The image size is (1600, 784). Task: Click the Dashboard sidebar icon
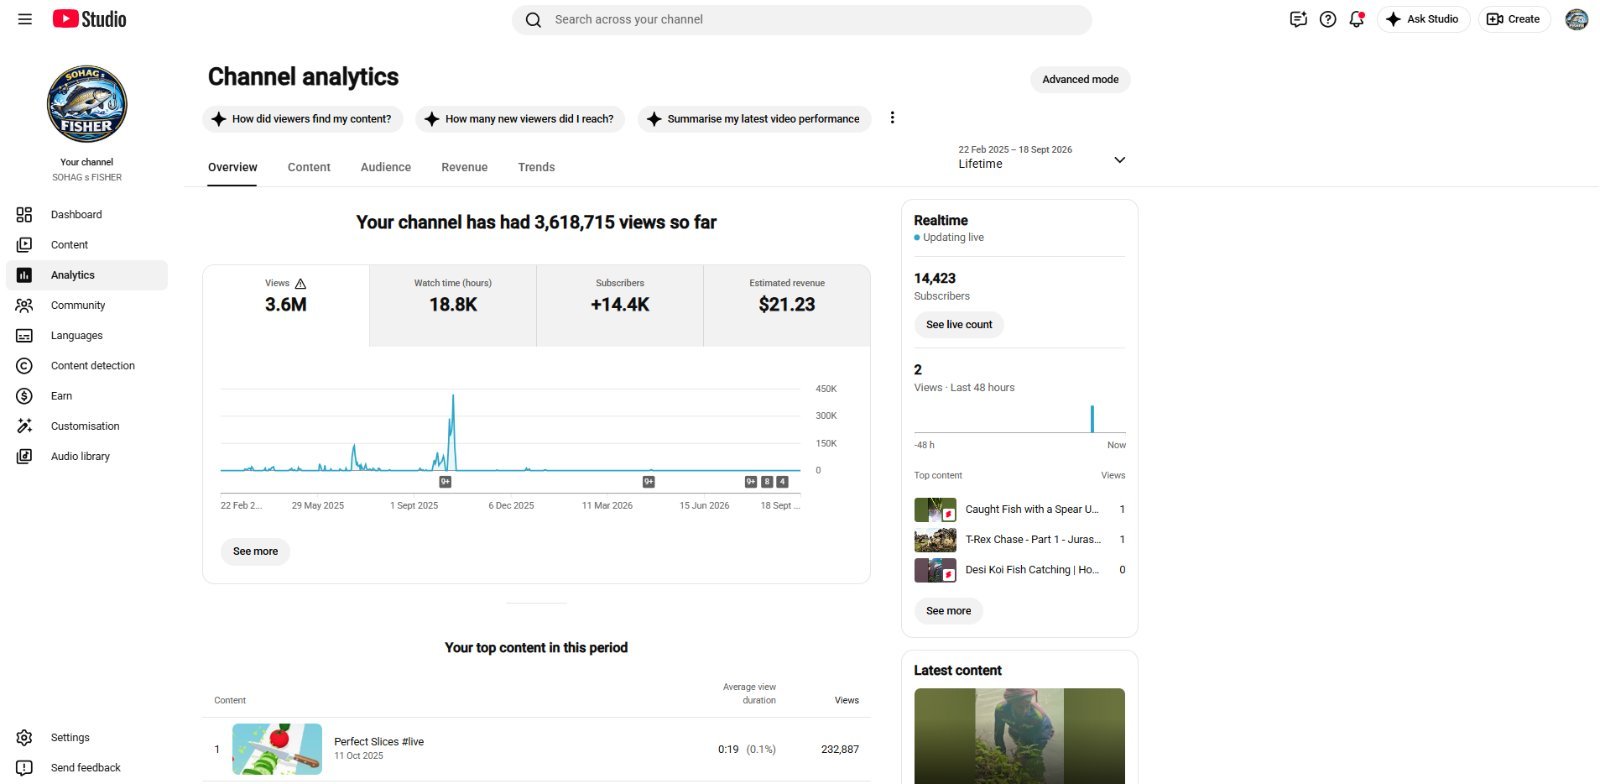[x=24, y=214]
